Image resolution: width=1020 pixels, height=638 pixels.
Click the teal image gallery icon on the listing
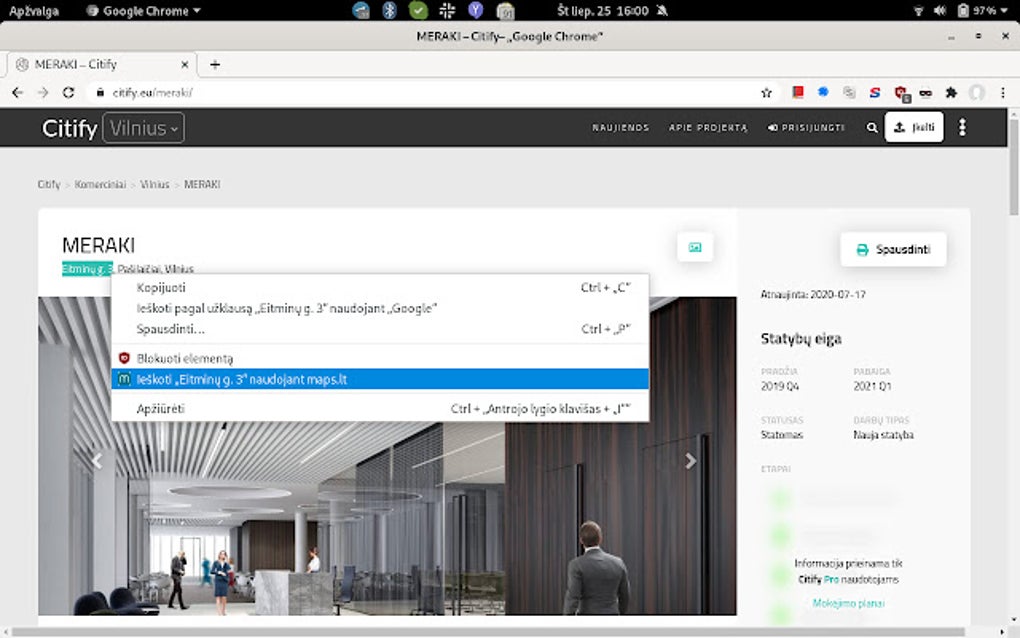pyautogui.click(x=695, y=246)
